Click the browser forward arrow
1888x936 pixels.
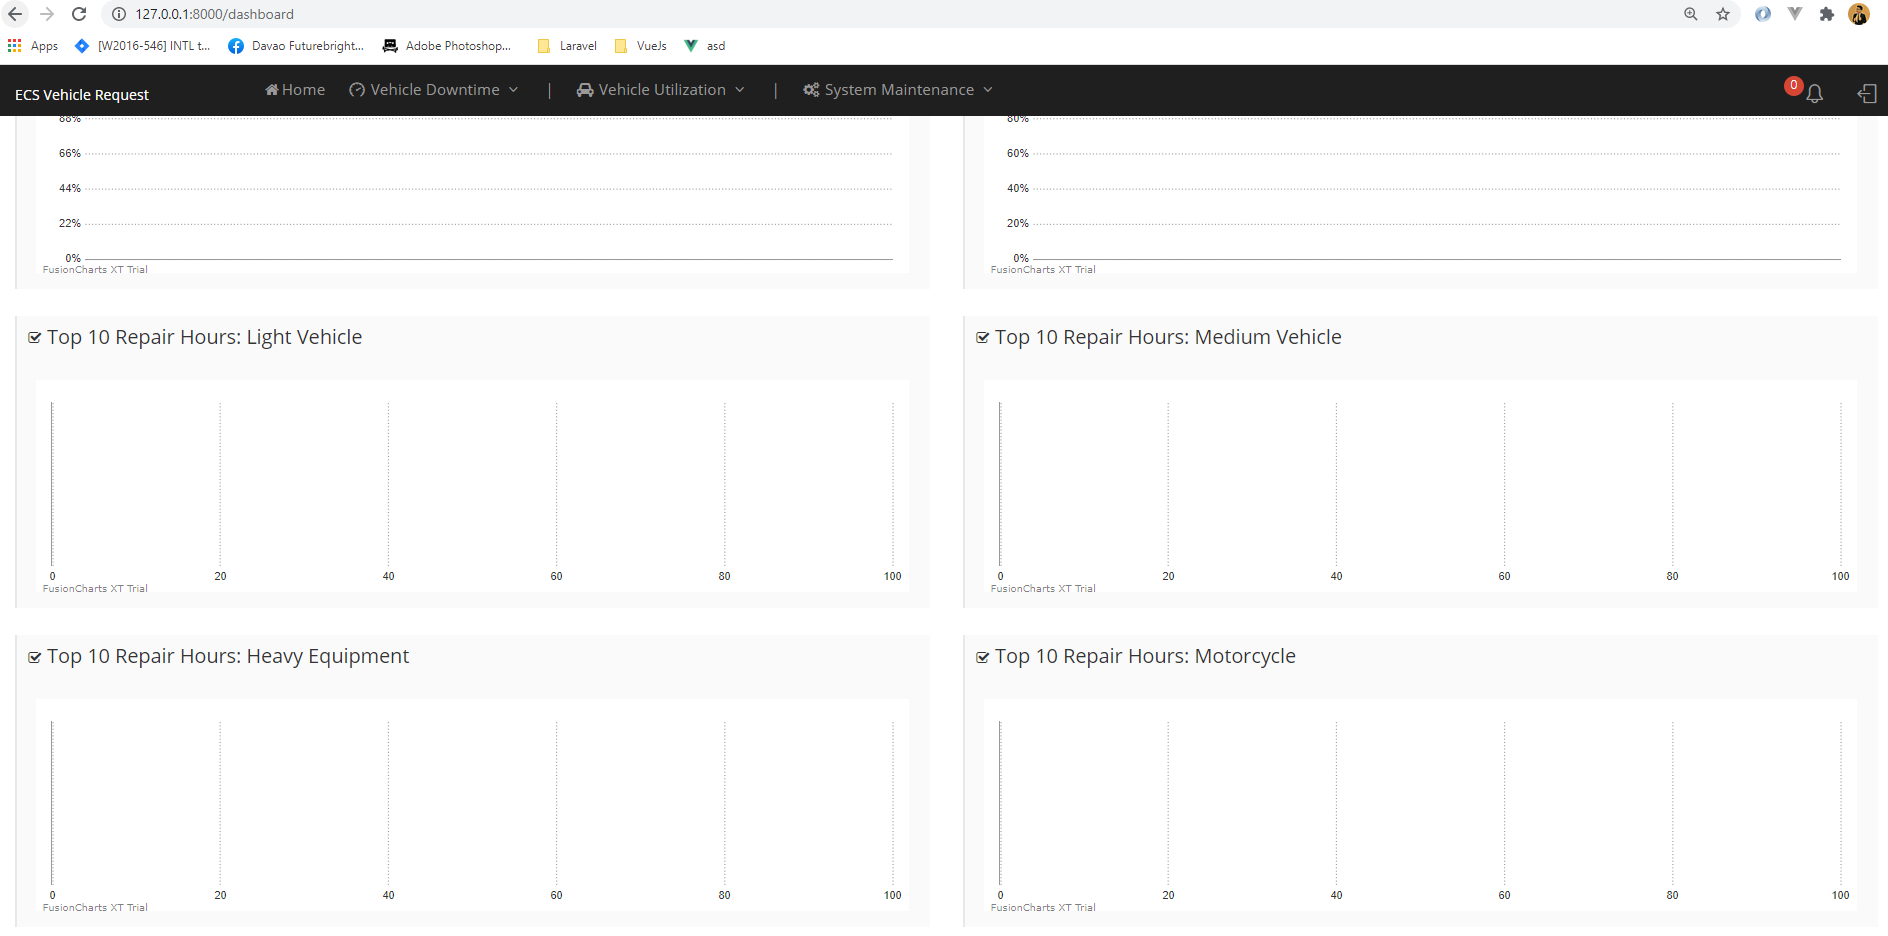point(47,14)
